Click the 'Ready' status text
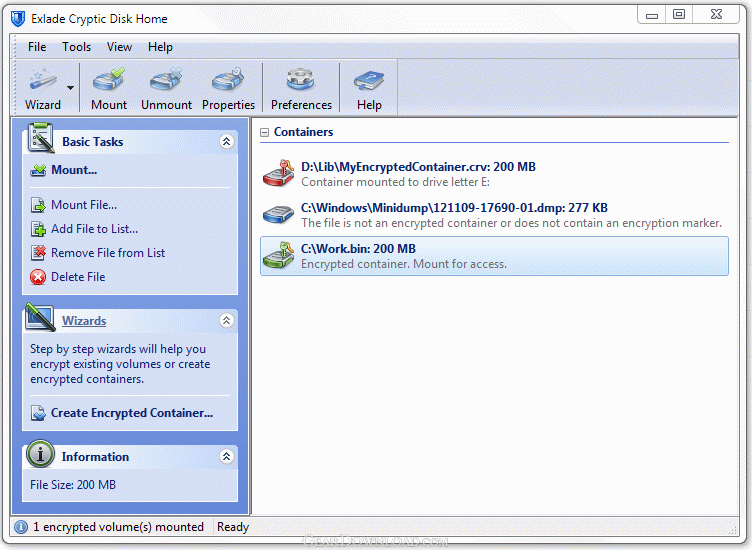Viewport: 752px width, 550px height. (233, 527)
